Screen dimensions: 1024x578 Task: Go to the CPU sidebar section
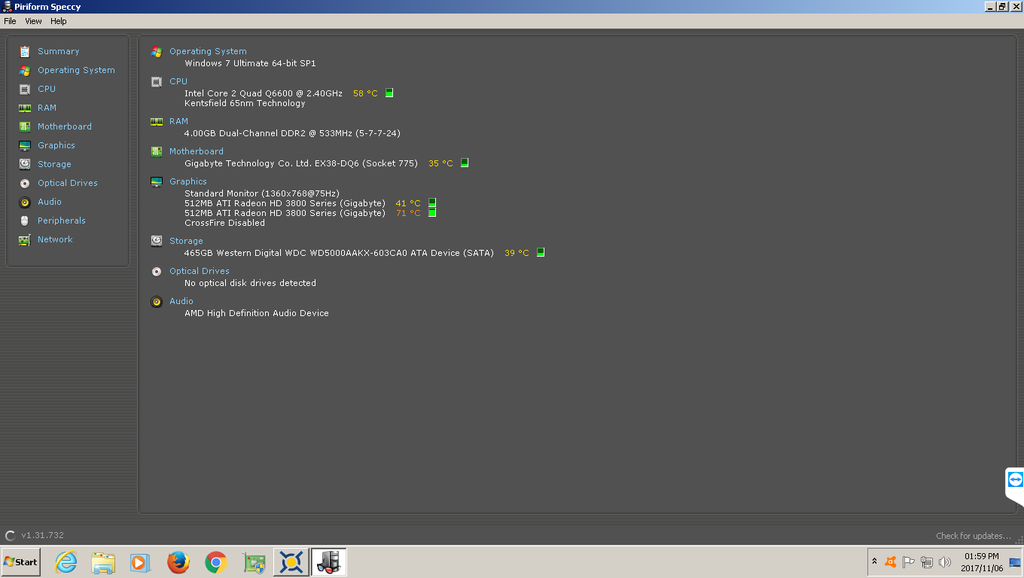coord(46,89)
